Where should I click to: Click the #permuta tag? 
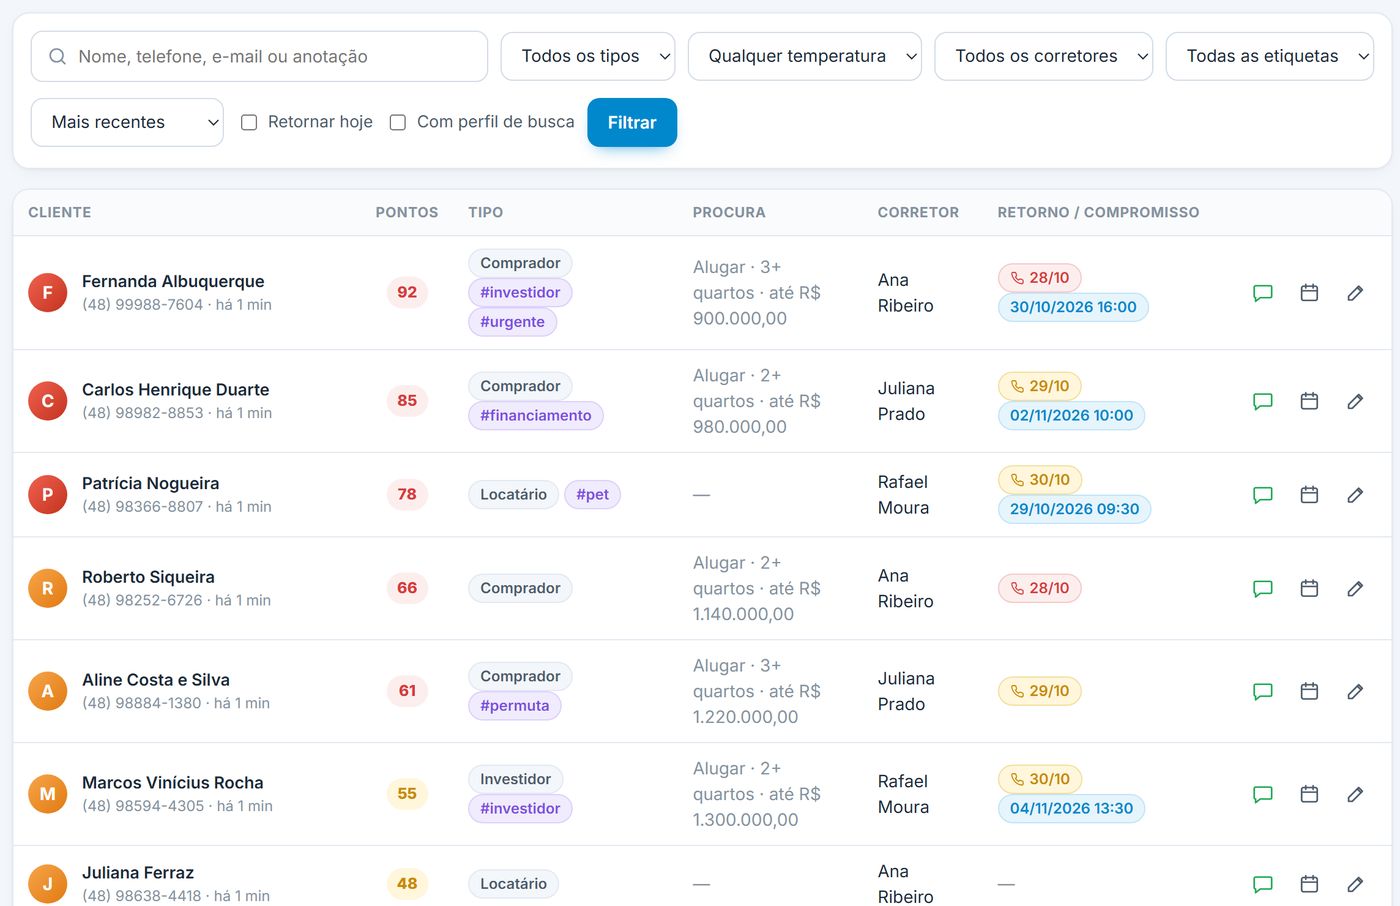pyautogui.click(x=514, y=705)
